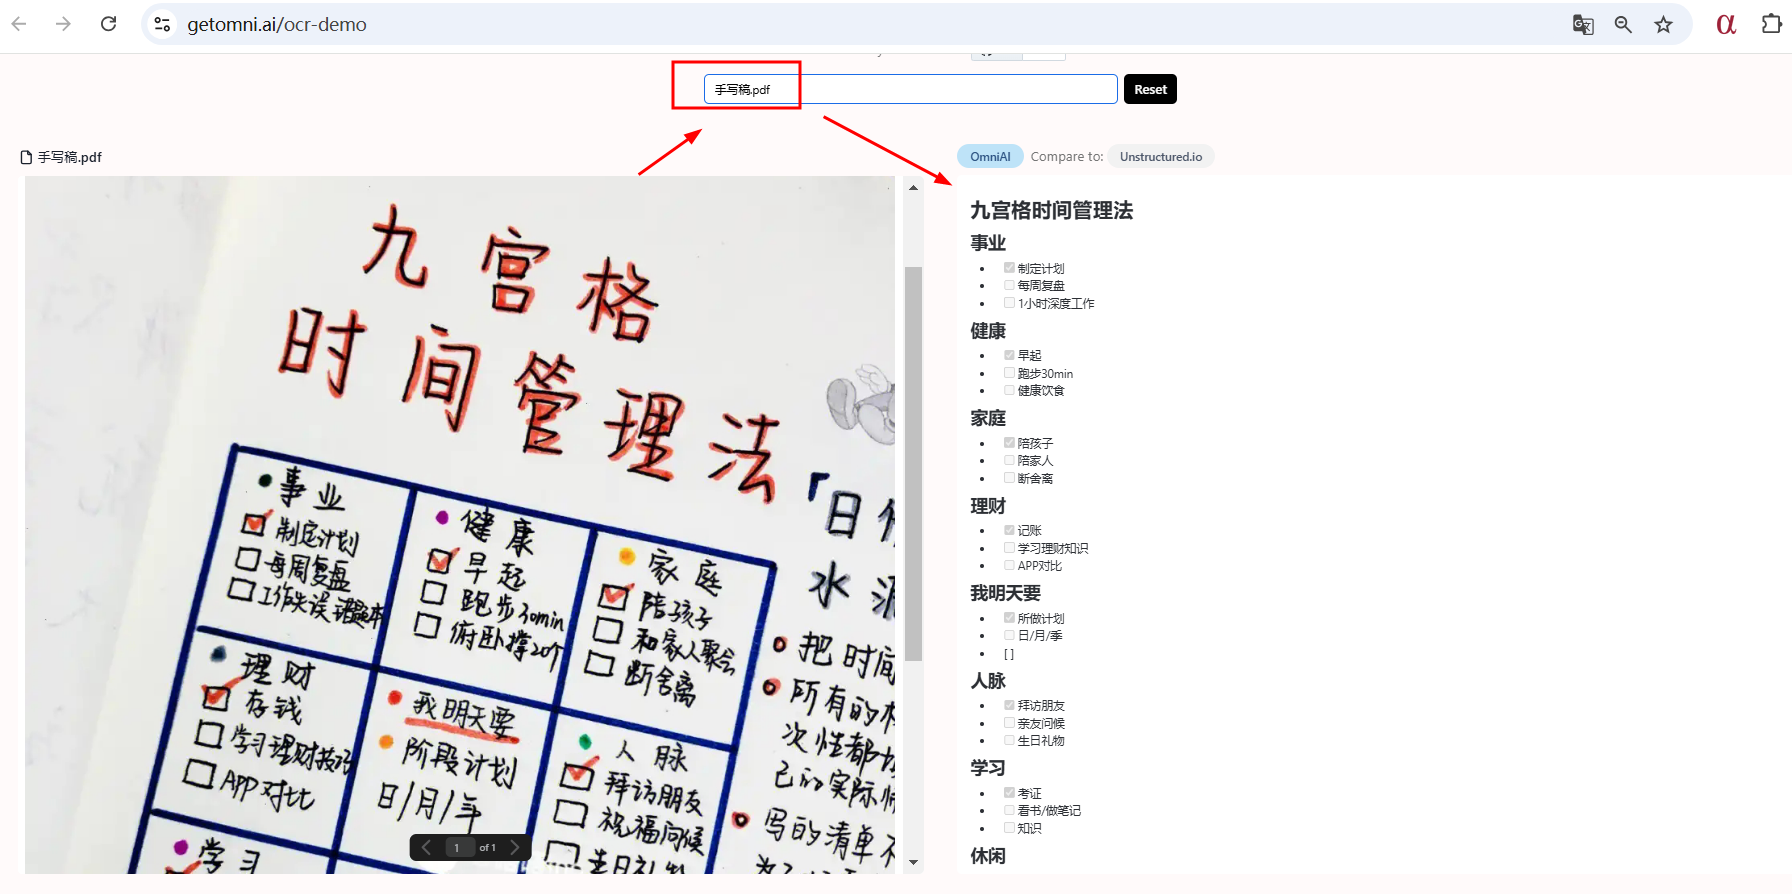Go to next PDF page arrow
The width and height of the screenshot is (1792, 894).
pos(515,847)
